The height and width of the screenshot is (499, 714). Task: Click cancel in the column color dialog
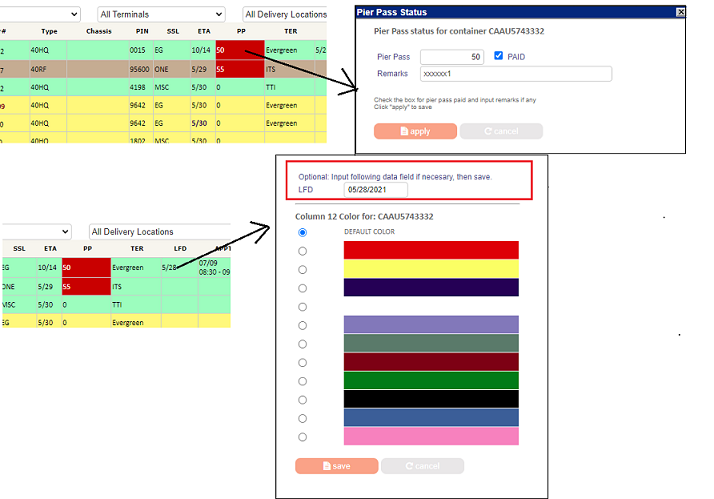[x=421, y=466]
